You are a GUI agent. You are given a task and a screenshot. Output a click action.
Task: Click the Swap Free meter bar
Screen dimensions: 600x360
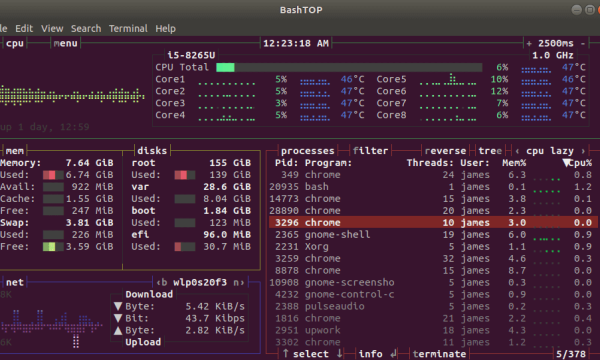[53, 246]
